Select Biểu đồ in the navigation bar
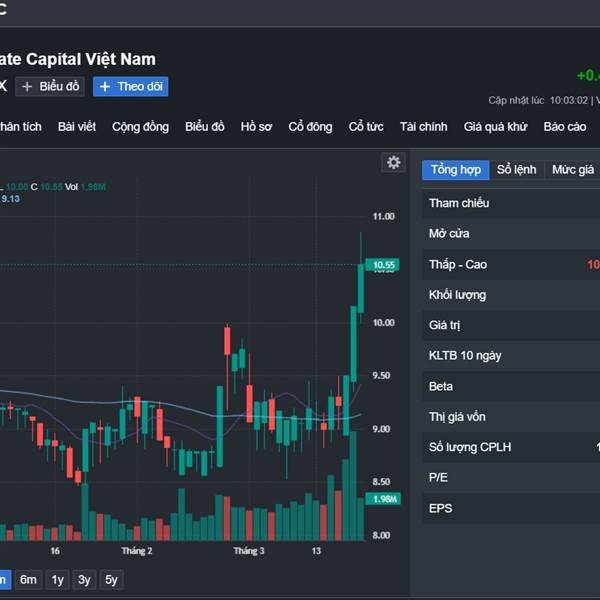Screen dimensions: 600x600 pyautogui.click(x=205, y=127)
